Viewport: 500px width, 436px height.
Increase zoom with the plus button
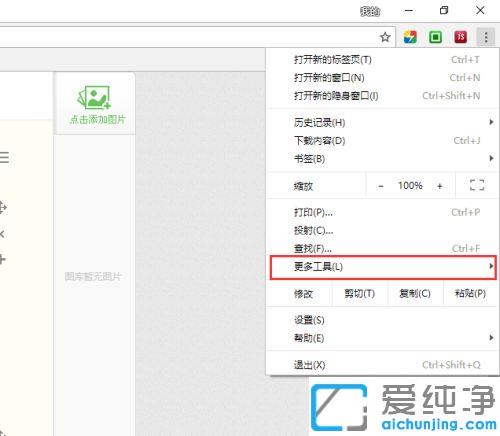[x=440, y=186]
